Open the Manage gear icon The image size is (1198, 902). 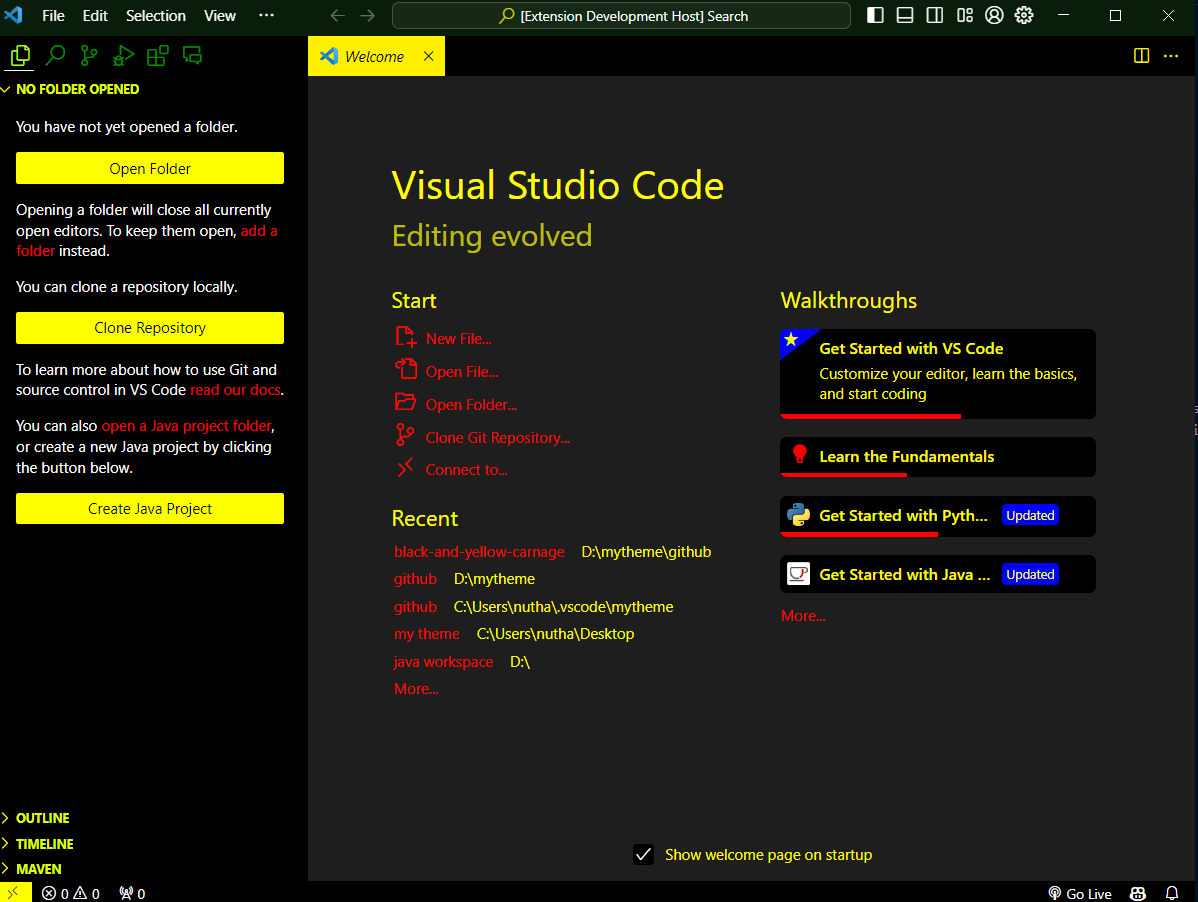click(x=1024, y=15)
